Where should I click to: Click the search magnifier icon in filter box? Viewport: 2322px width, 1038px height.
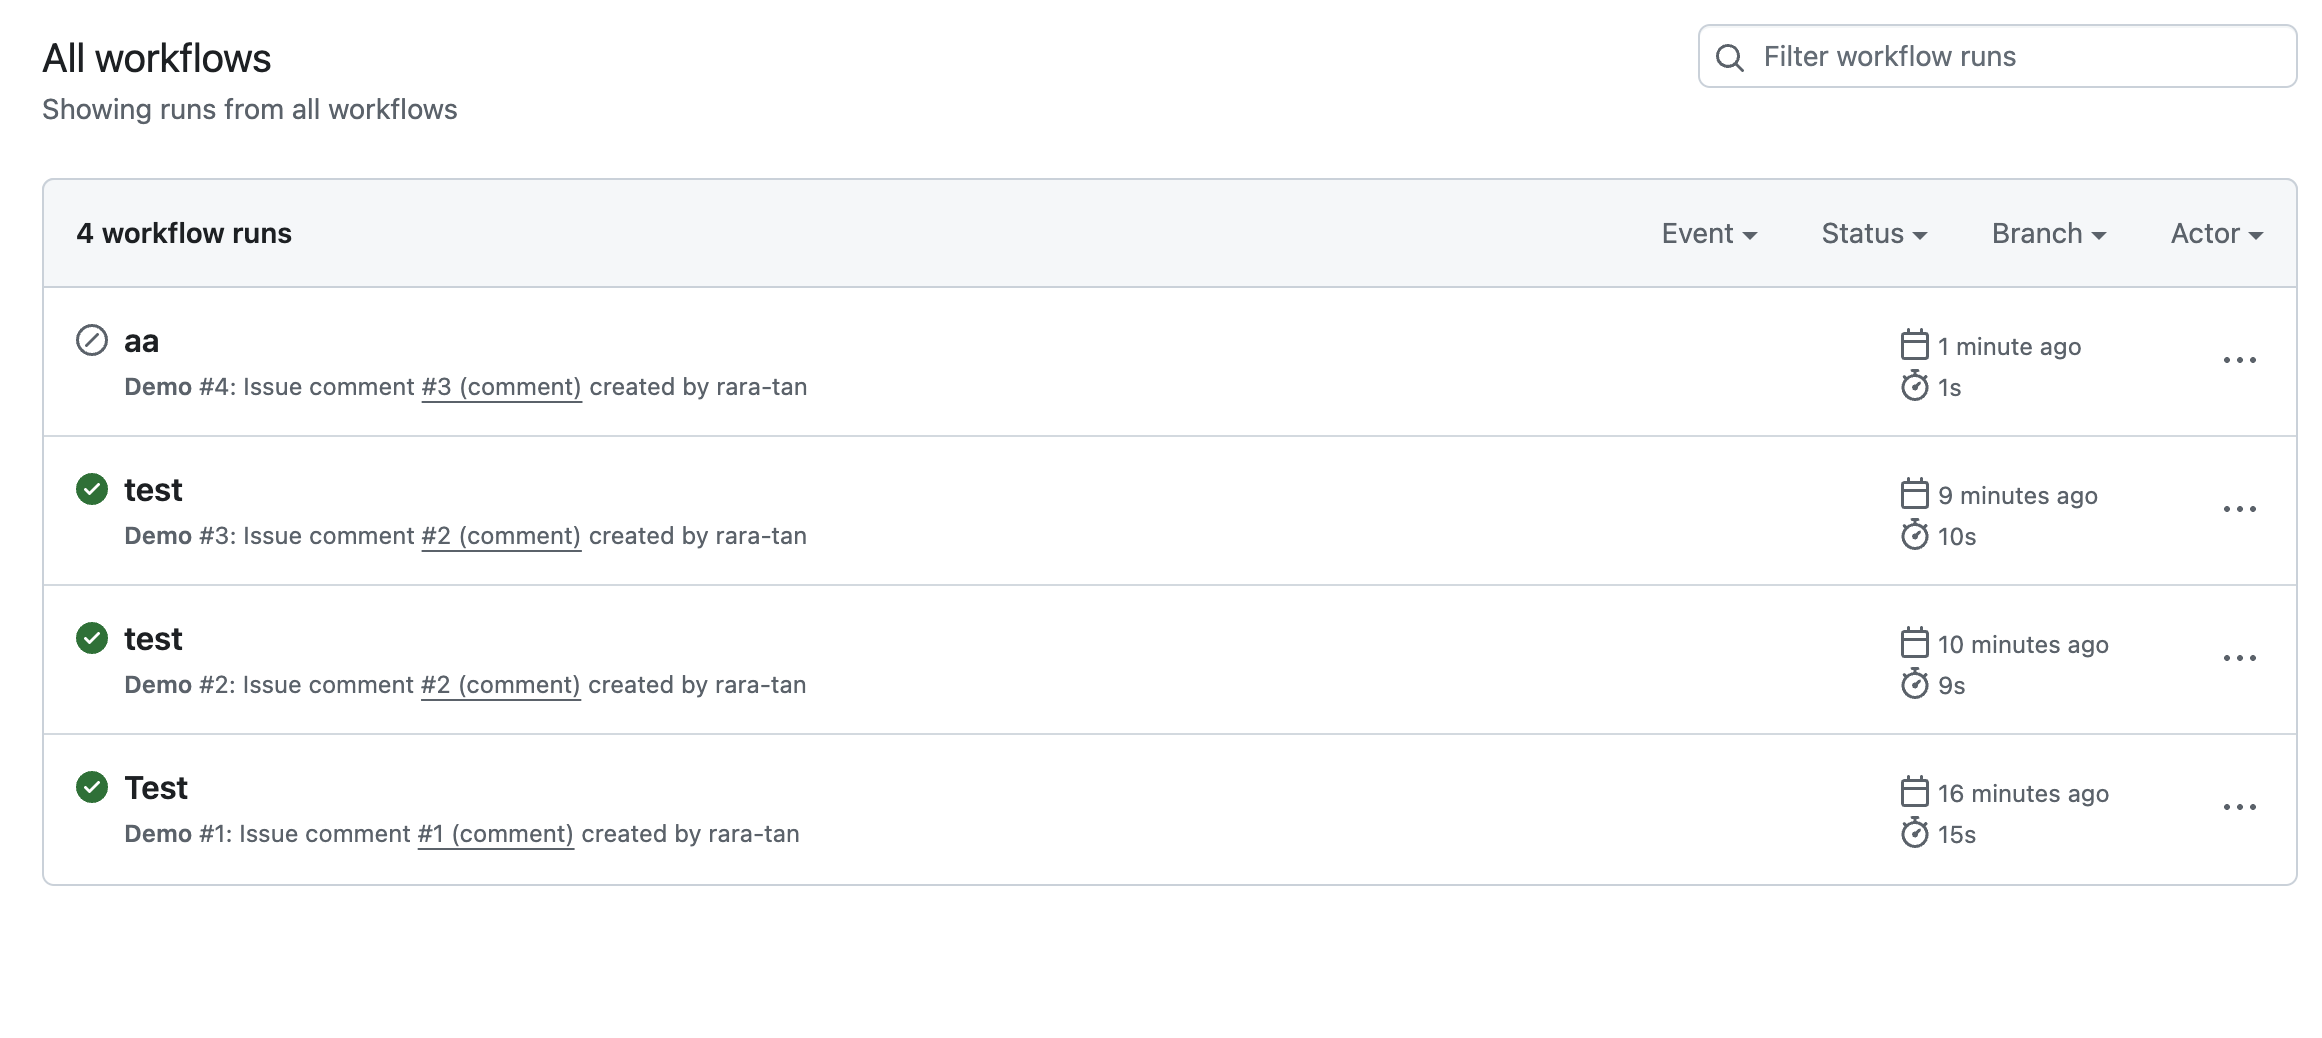point(1730,58)
